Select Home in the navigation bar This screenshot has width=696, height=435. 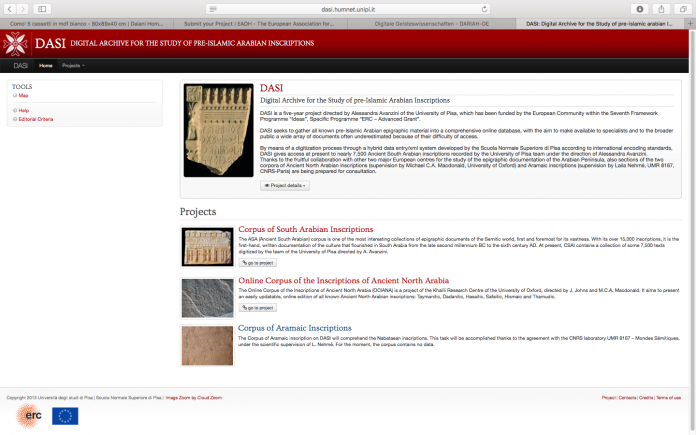[x=46, y=66]
